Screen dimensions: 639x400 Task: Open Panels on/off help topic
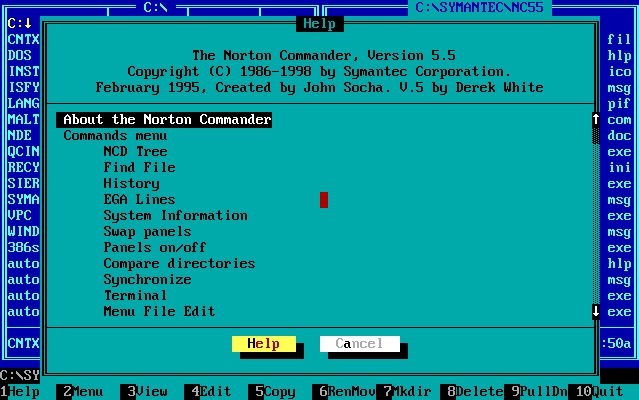[155, 247]
